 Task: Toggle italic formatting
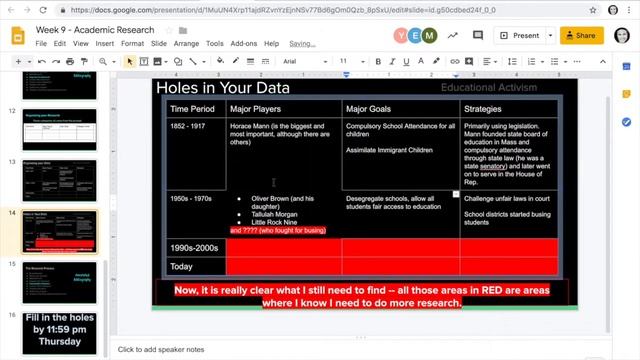(x=392, y=62)
